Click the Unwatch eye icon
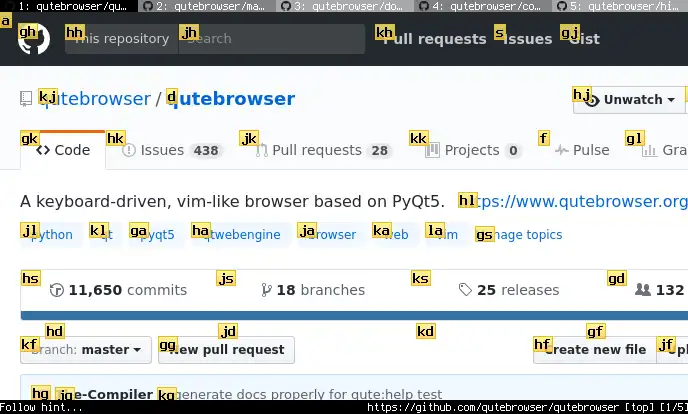Viewport: 688px width, 414px height. [592, 100]
